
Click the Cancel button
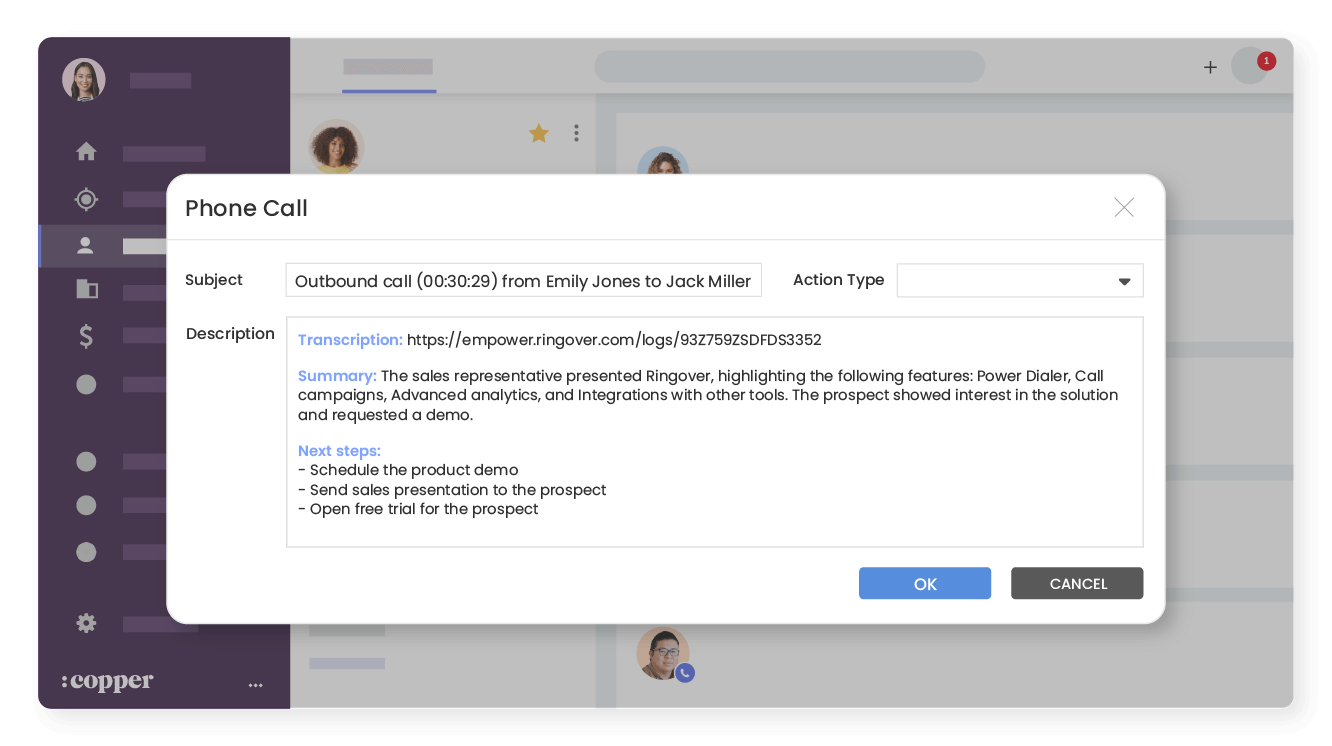point(1077,583)
